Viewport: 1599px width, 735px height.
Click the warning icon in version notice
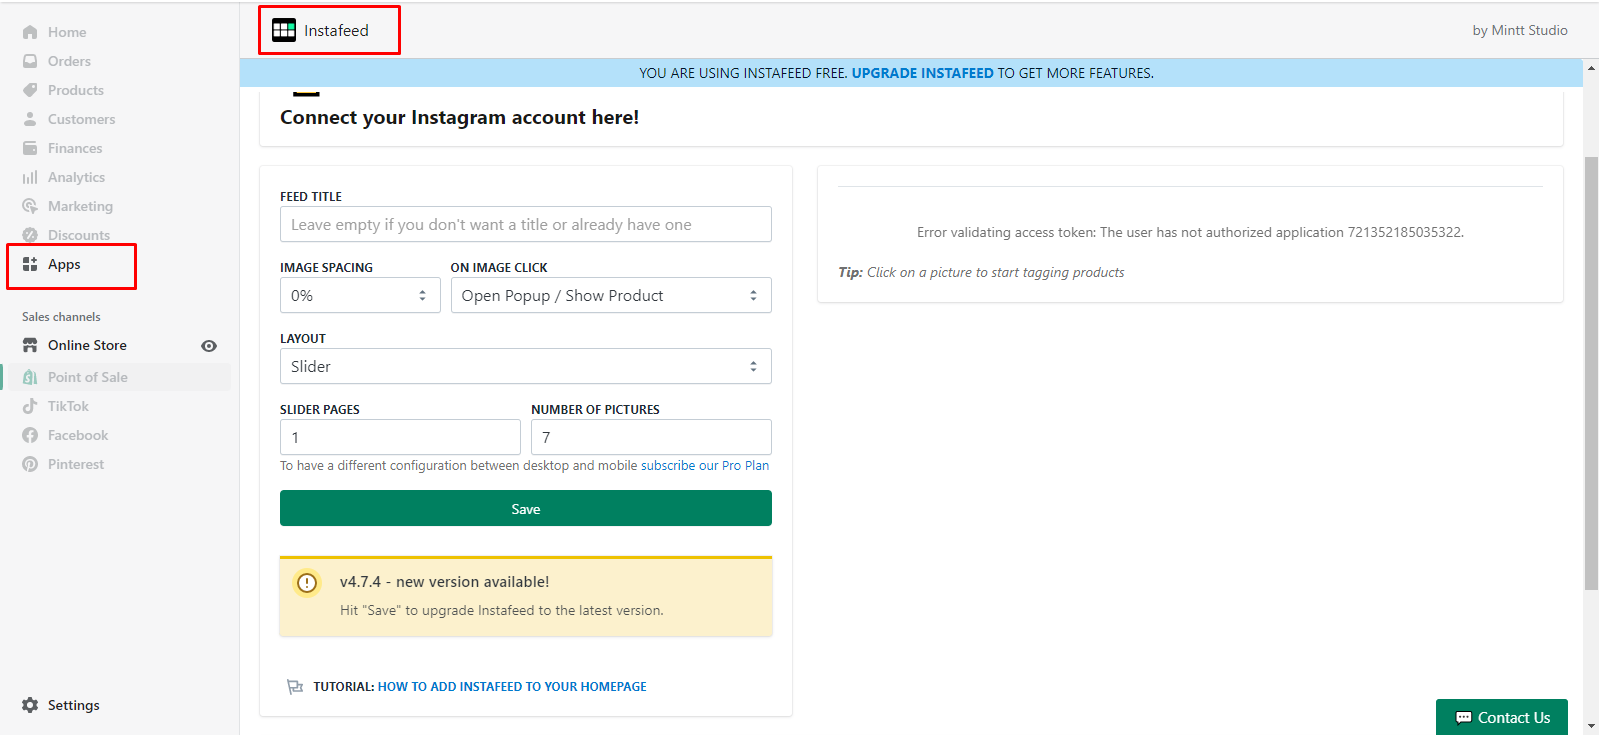(x=307, y=582)
